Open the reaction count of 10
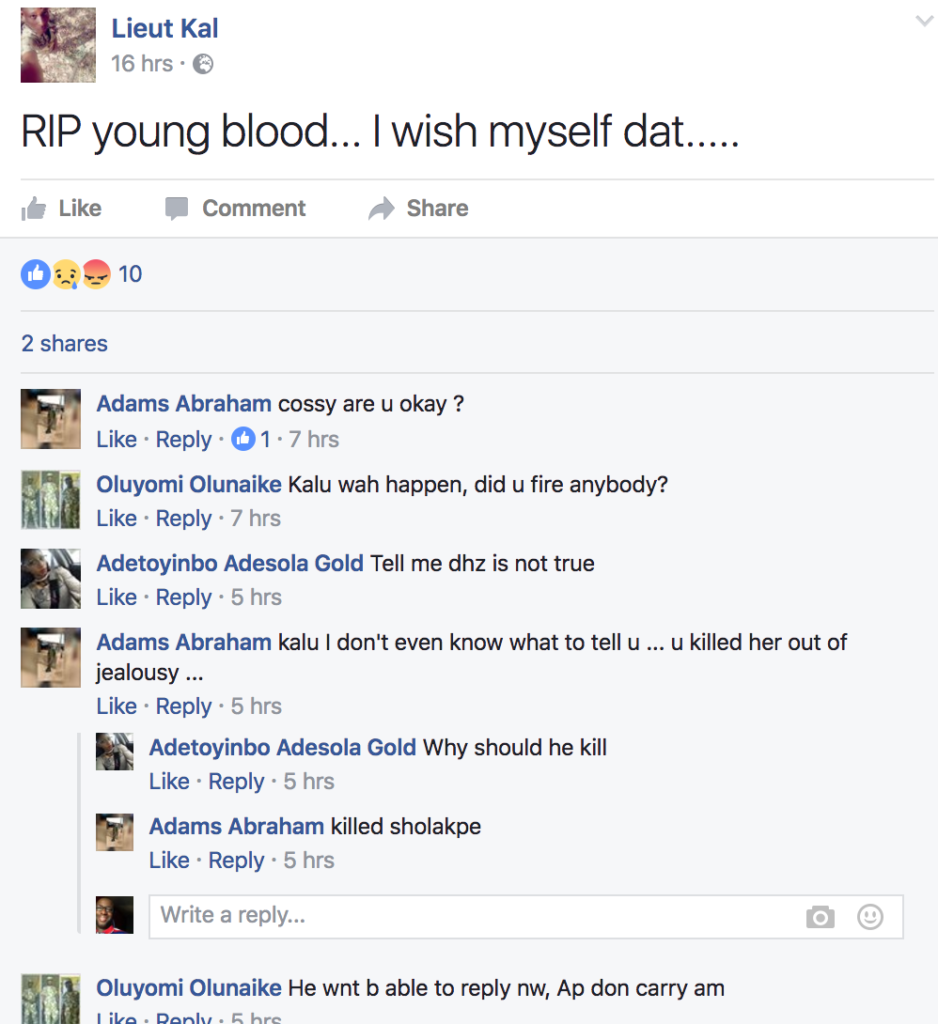938x1024 pixels. [x=130, y=274]
